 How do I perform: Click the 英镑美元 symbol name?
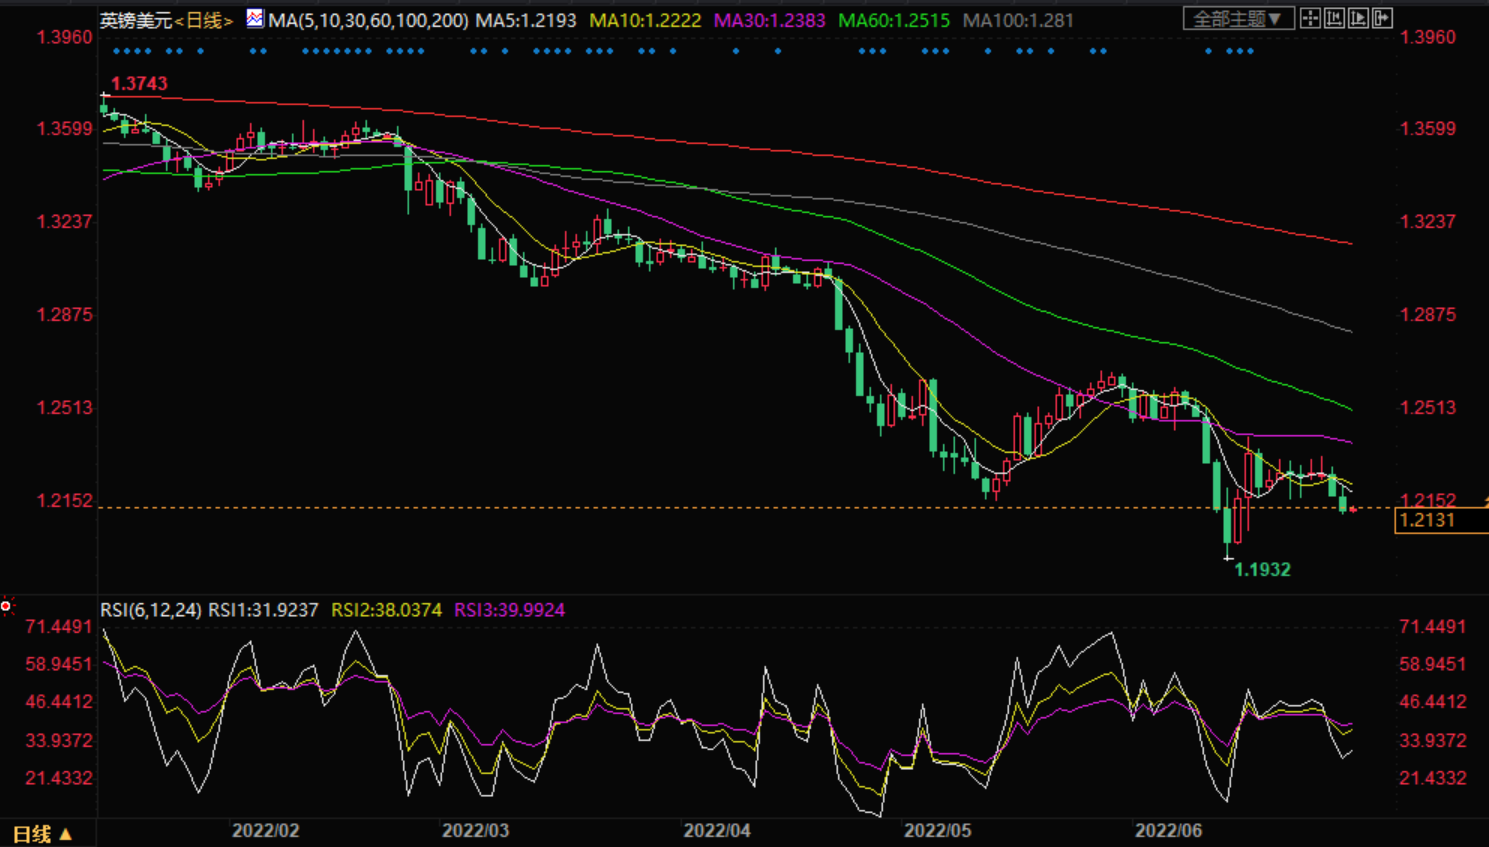tap(136, 20)
